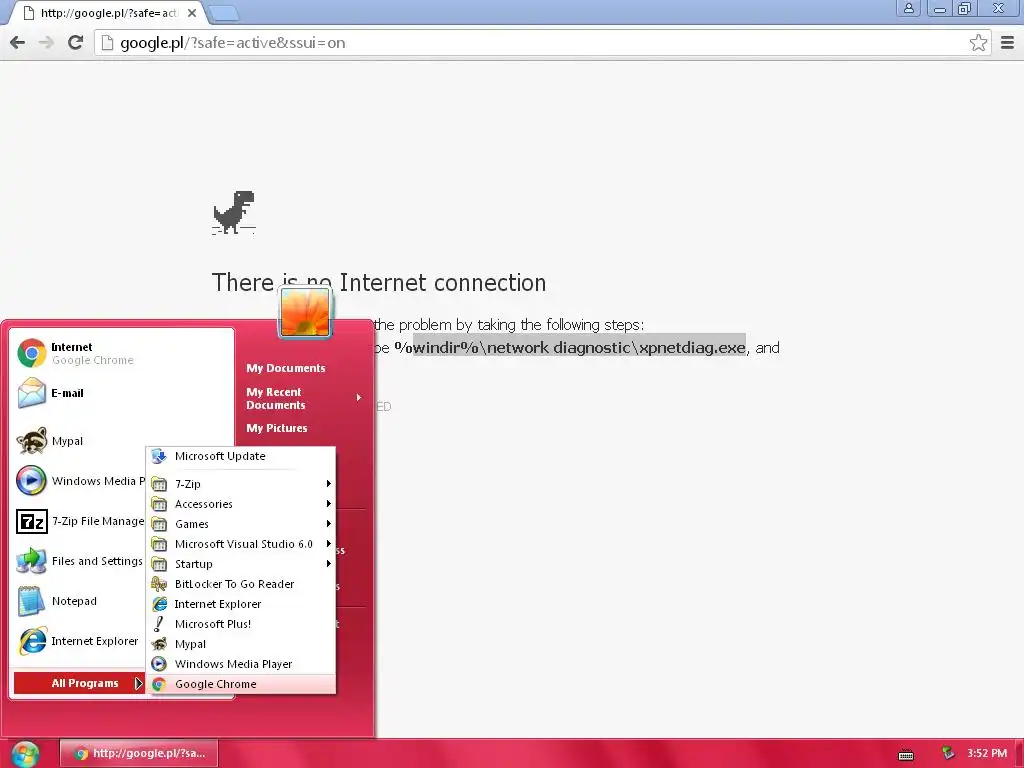Click the dinosaur offline icon
1024x768 pixels.
pos(234,212)
